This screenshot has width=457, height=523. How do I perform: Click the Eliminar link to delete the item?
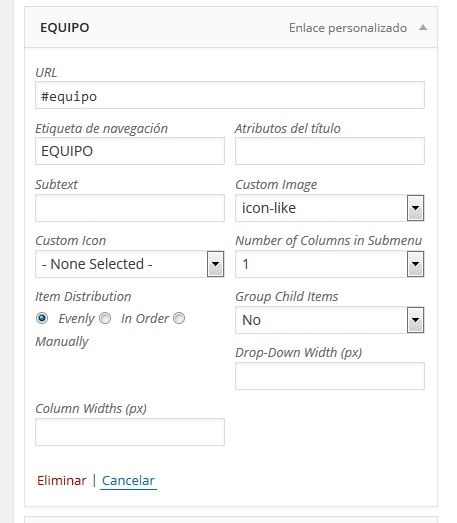[62, 481]
